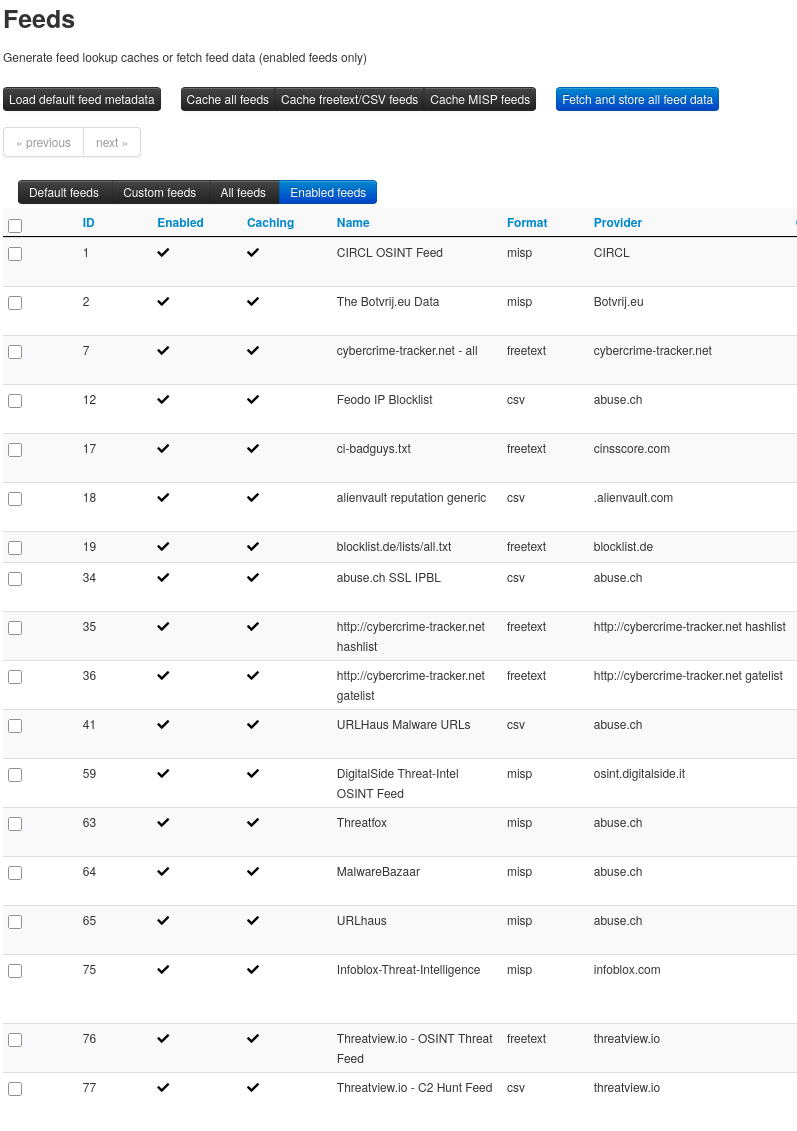The image size is (797, 1131).
Task: Tick the checkbox for Threatfox feed
Action: [x=15, y=824]
